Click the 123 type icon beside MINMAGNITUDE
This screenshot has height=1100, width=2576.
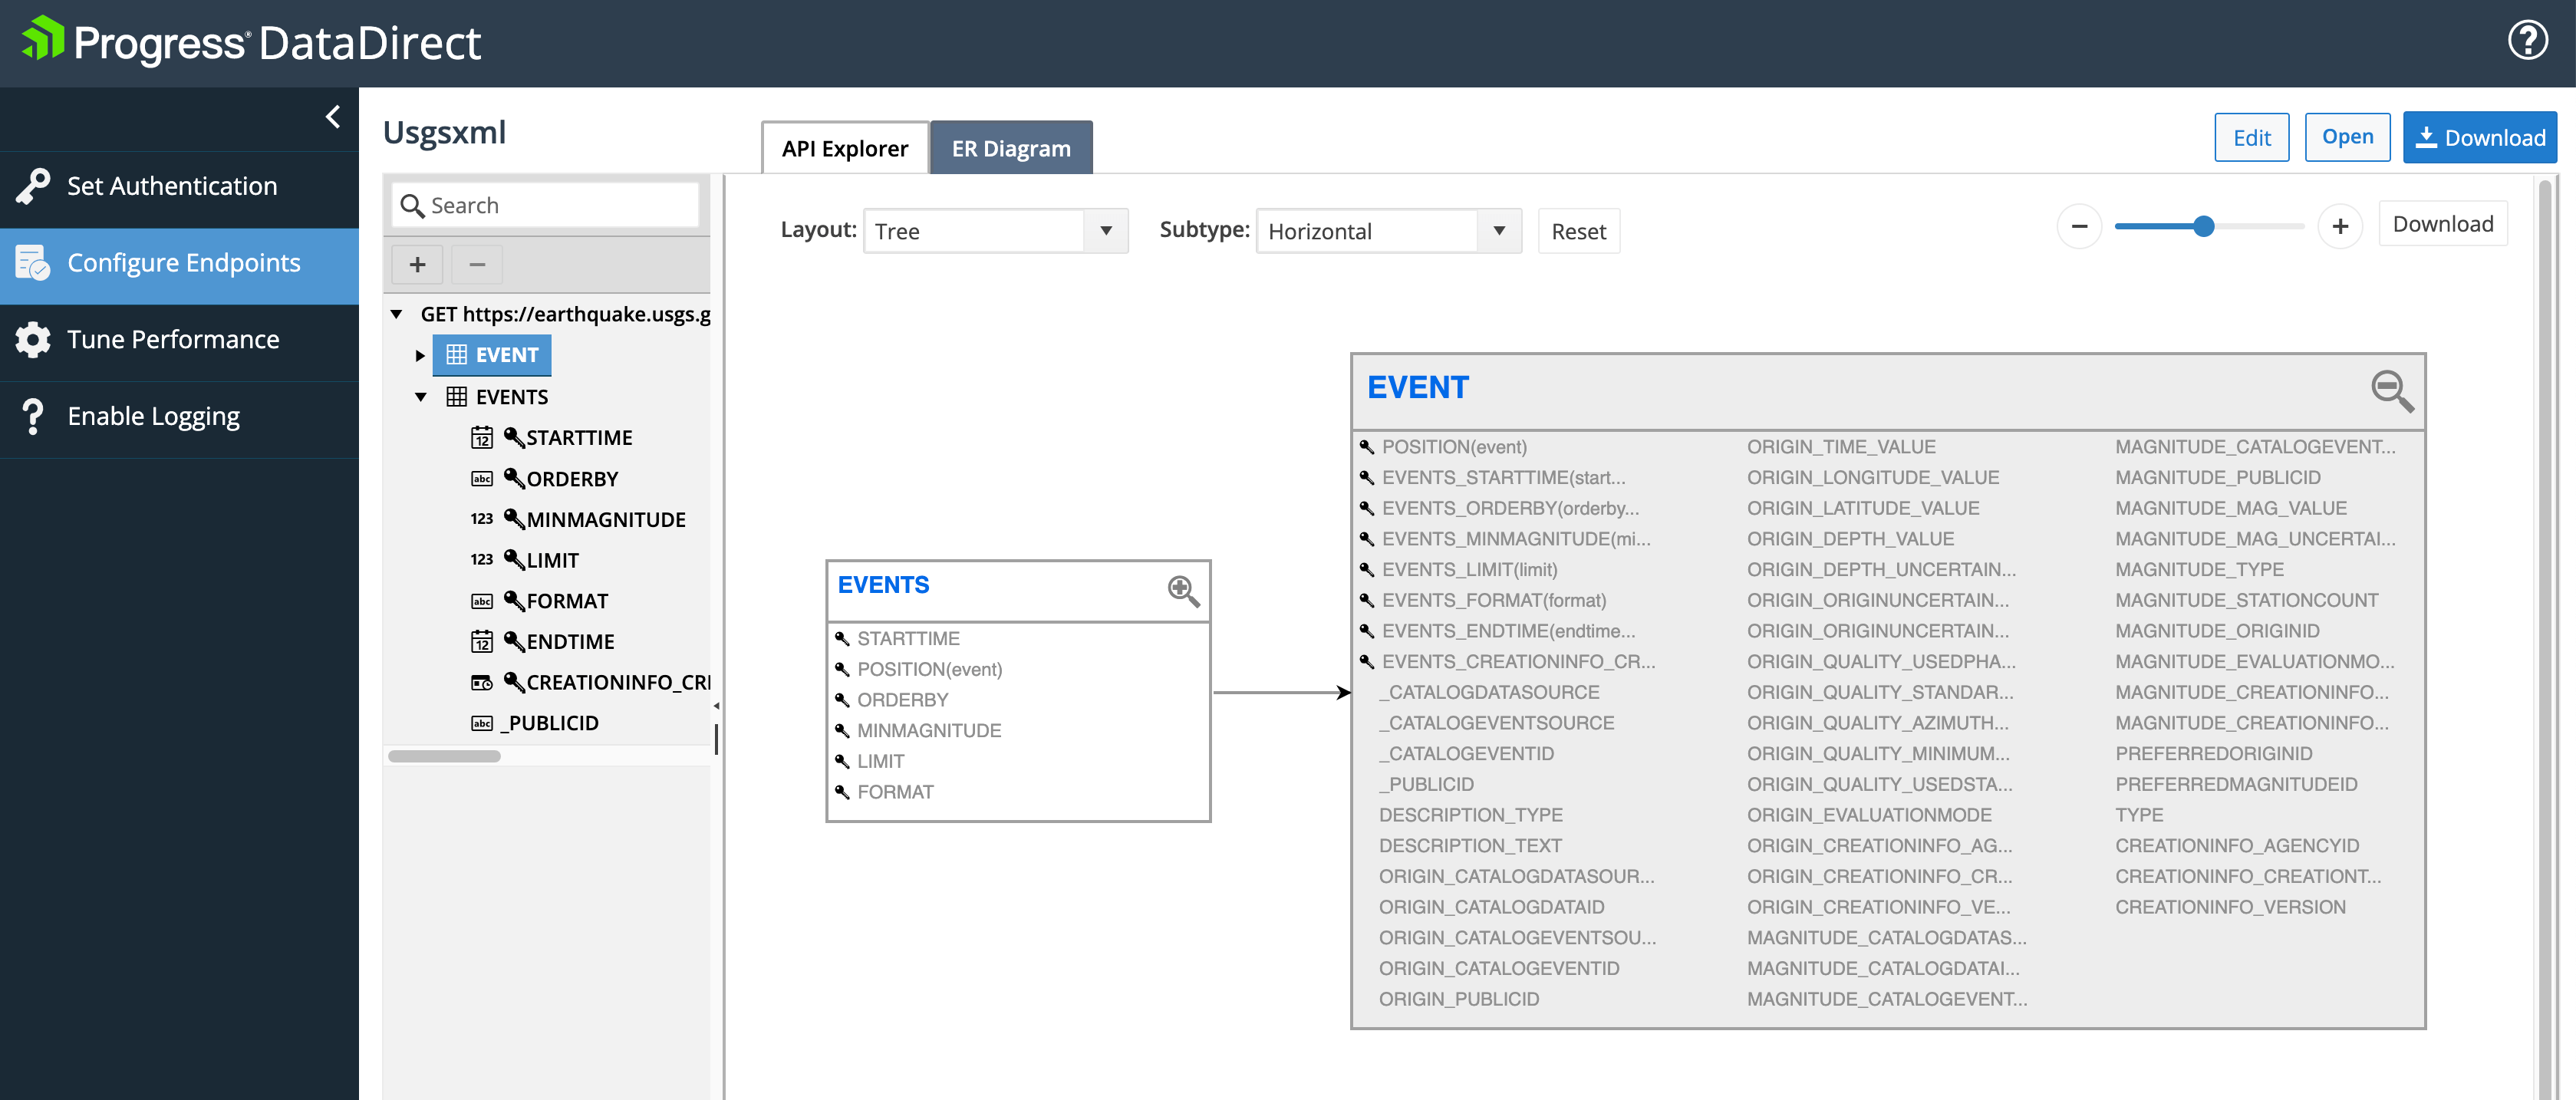[482, 519]
